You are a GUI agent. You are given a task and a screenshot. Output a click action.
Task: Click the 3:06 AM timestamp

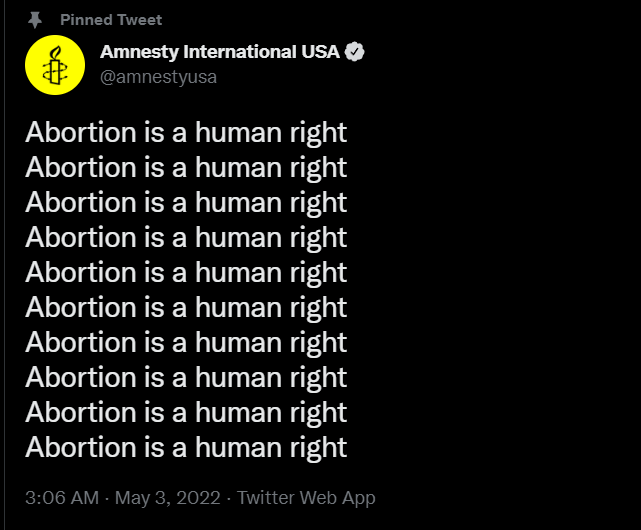tap(62, 498)
